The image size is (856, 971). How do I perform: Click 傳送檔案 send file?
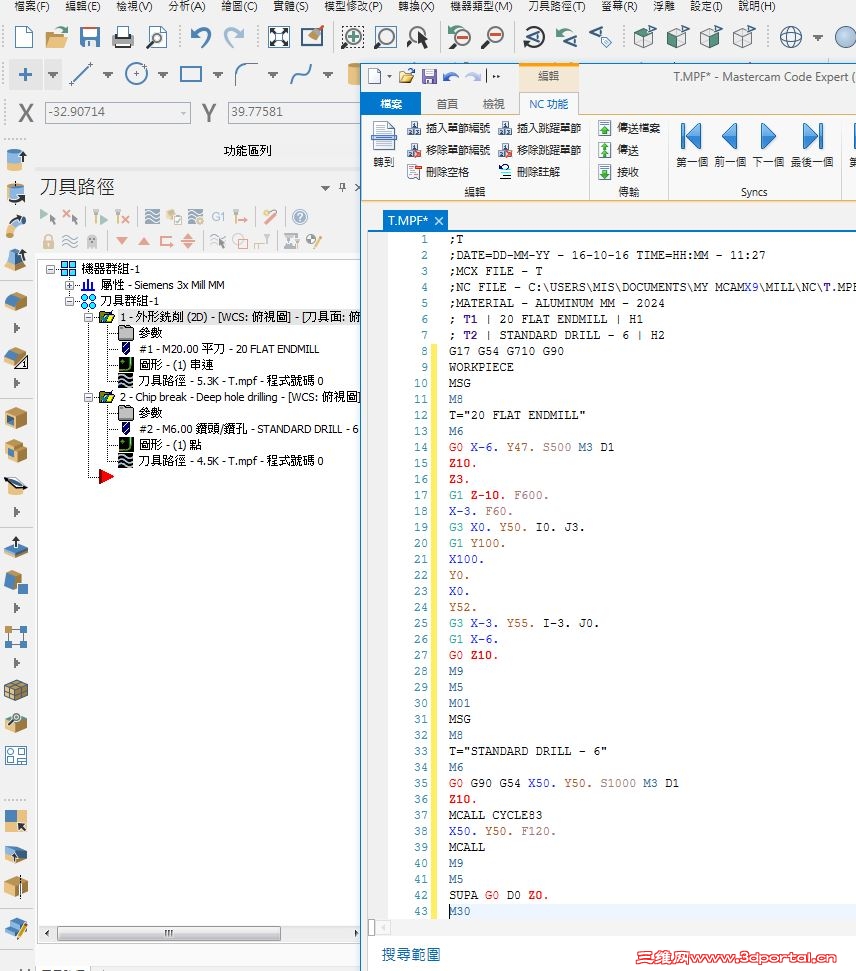pyautogui.click(x=629, y=128)
